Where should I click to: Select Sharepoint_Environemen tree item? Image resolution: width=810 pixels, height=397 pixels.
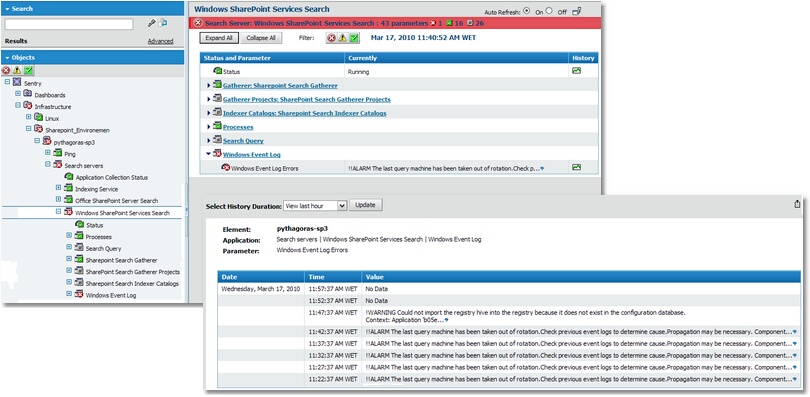(77, 130)
